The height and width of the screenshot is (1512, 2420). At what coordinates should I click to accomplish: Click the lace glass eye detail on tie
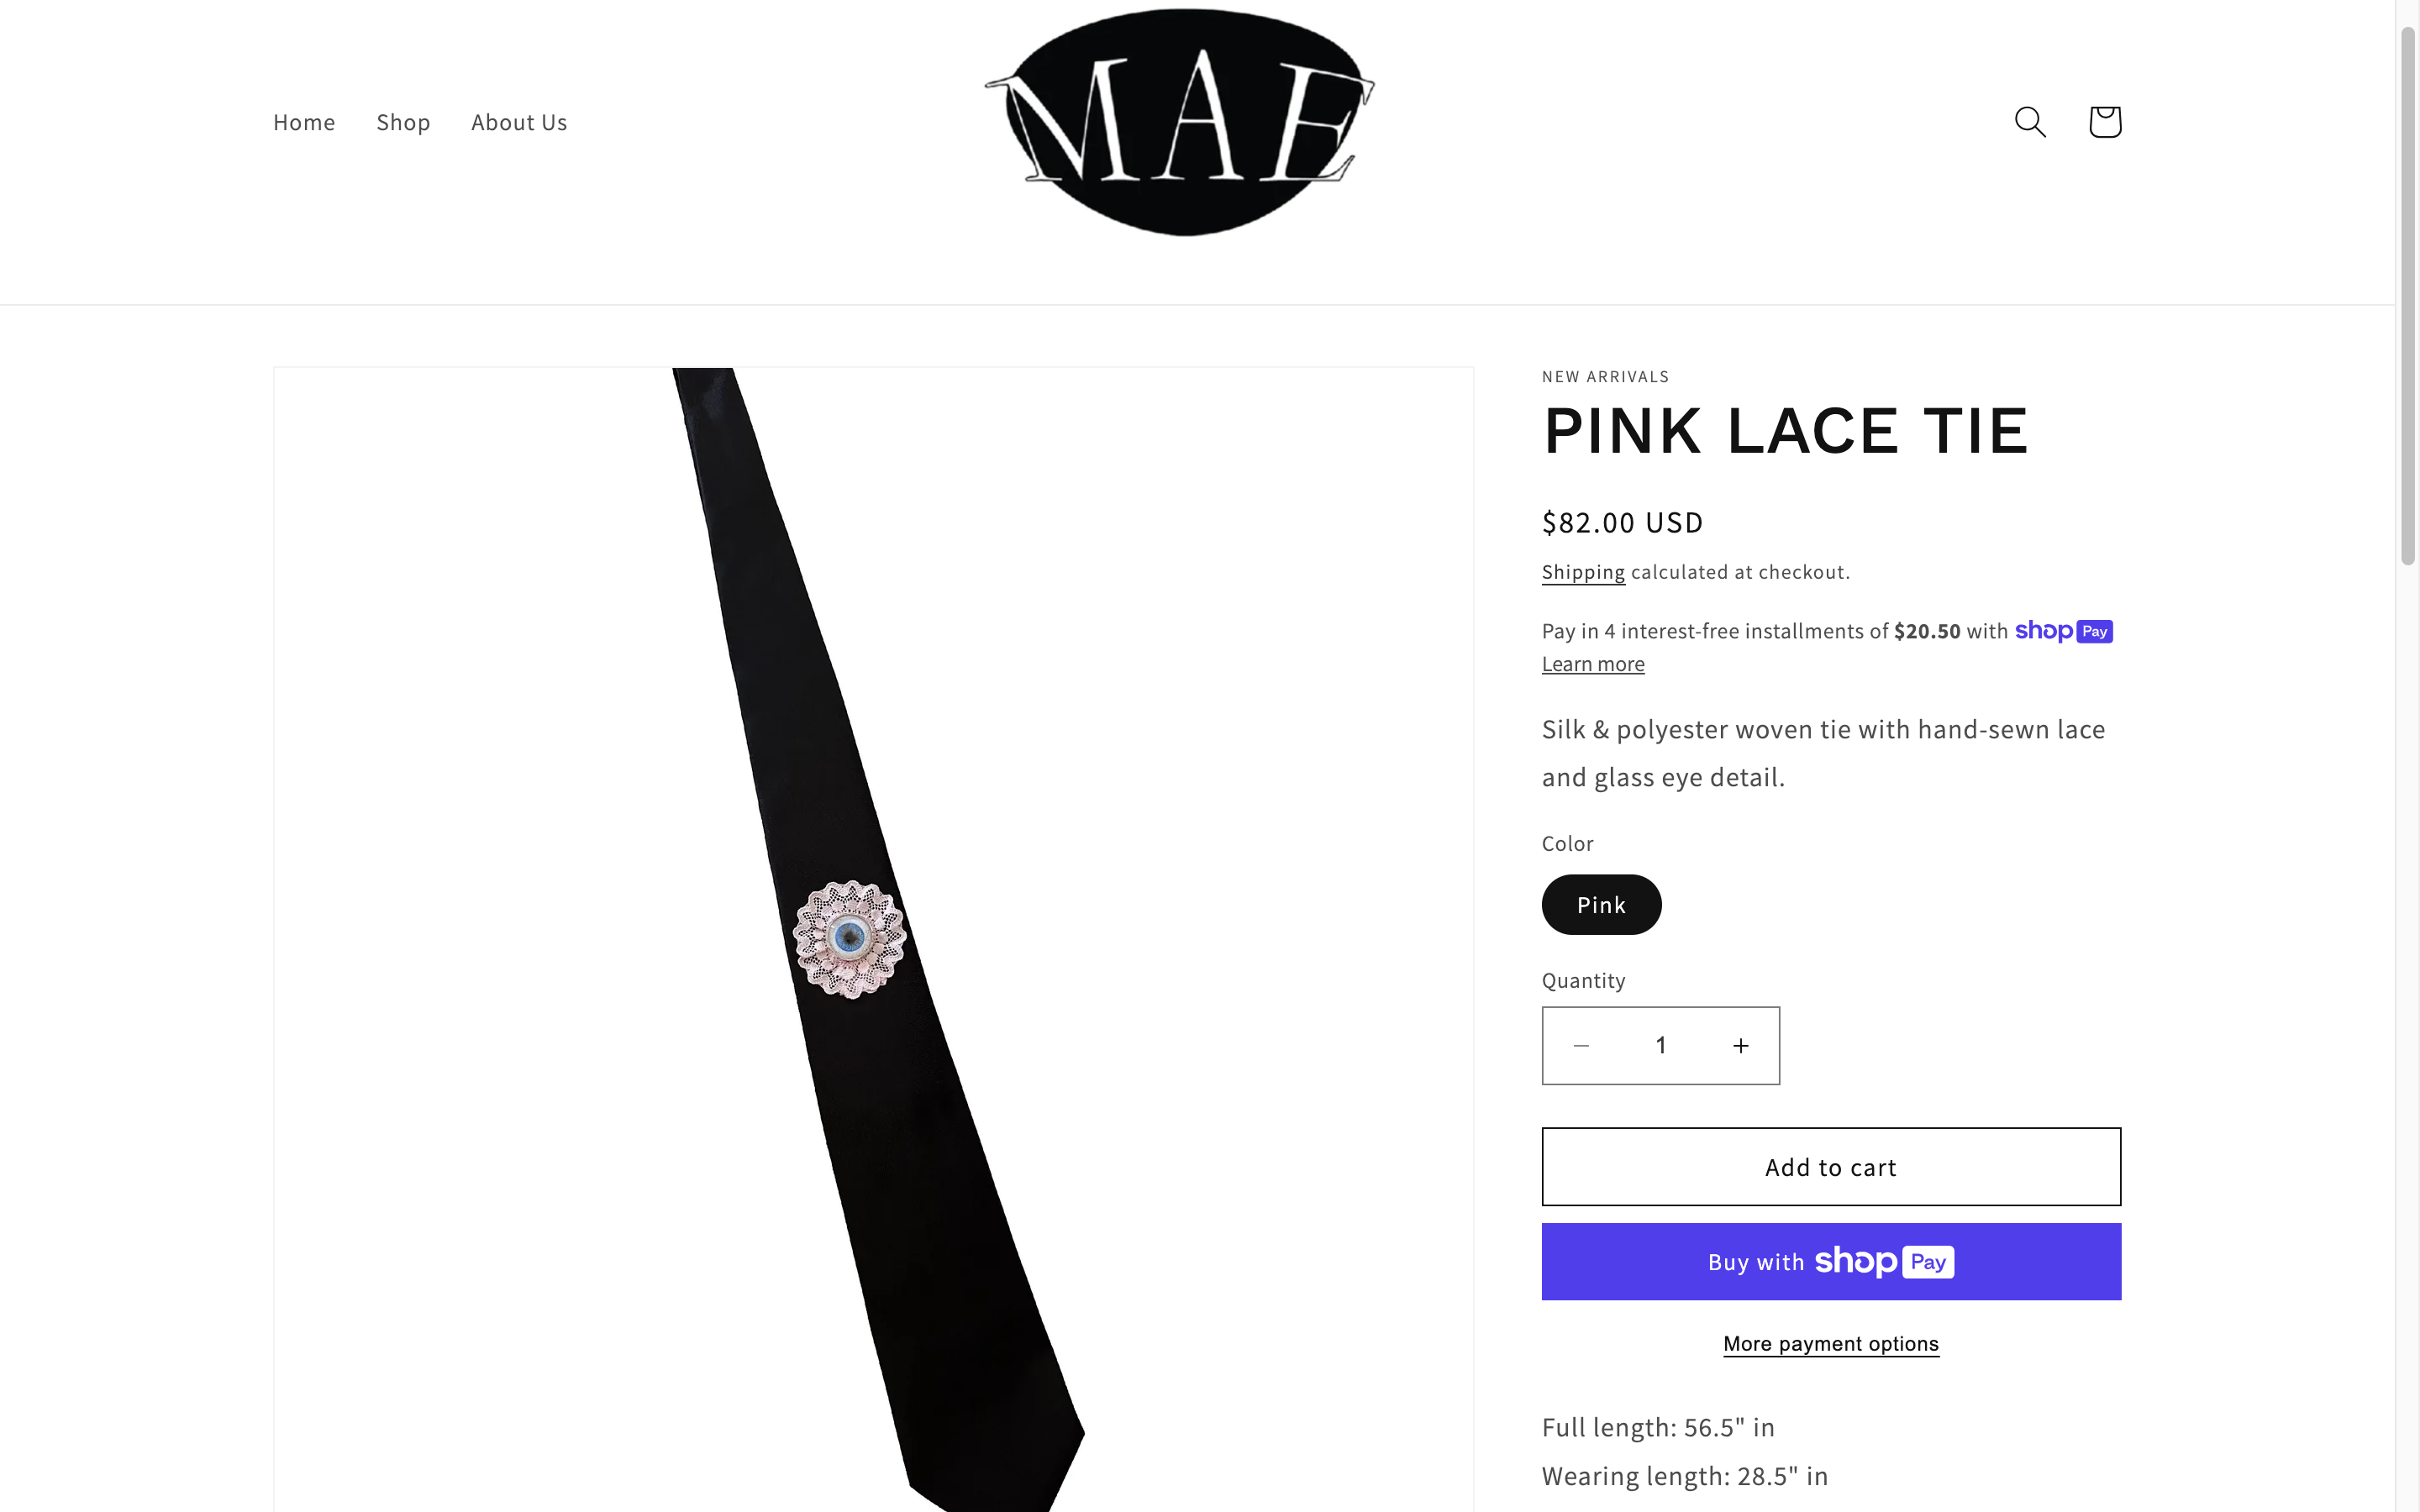click(850, 939)
